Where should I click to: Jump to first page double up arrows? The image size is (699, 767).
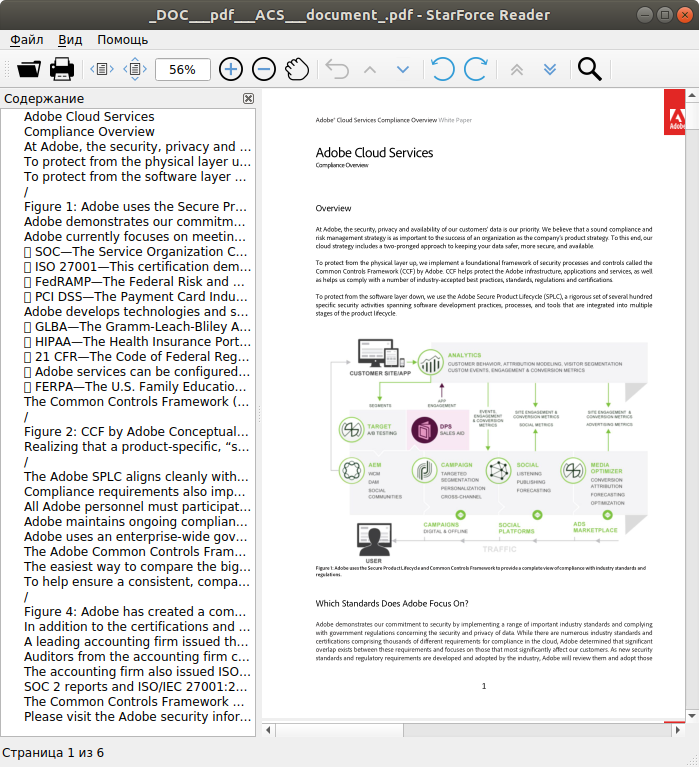coord(517,69)
